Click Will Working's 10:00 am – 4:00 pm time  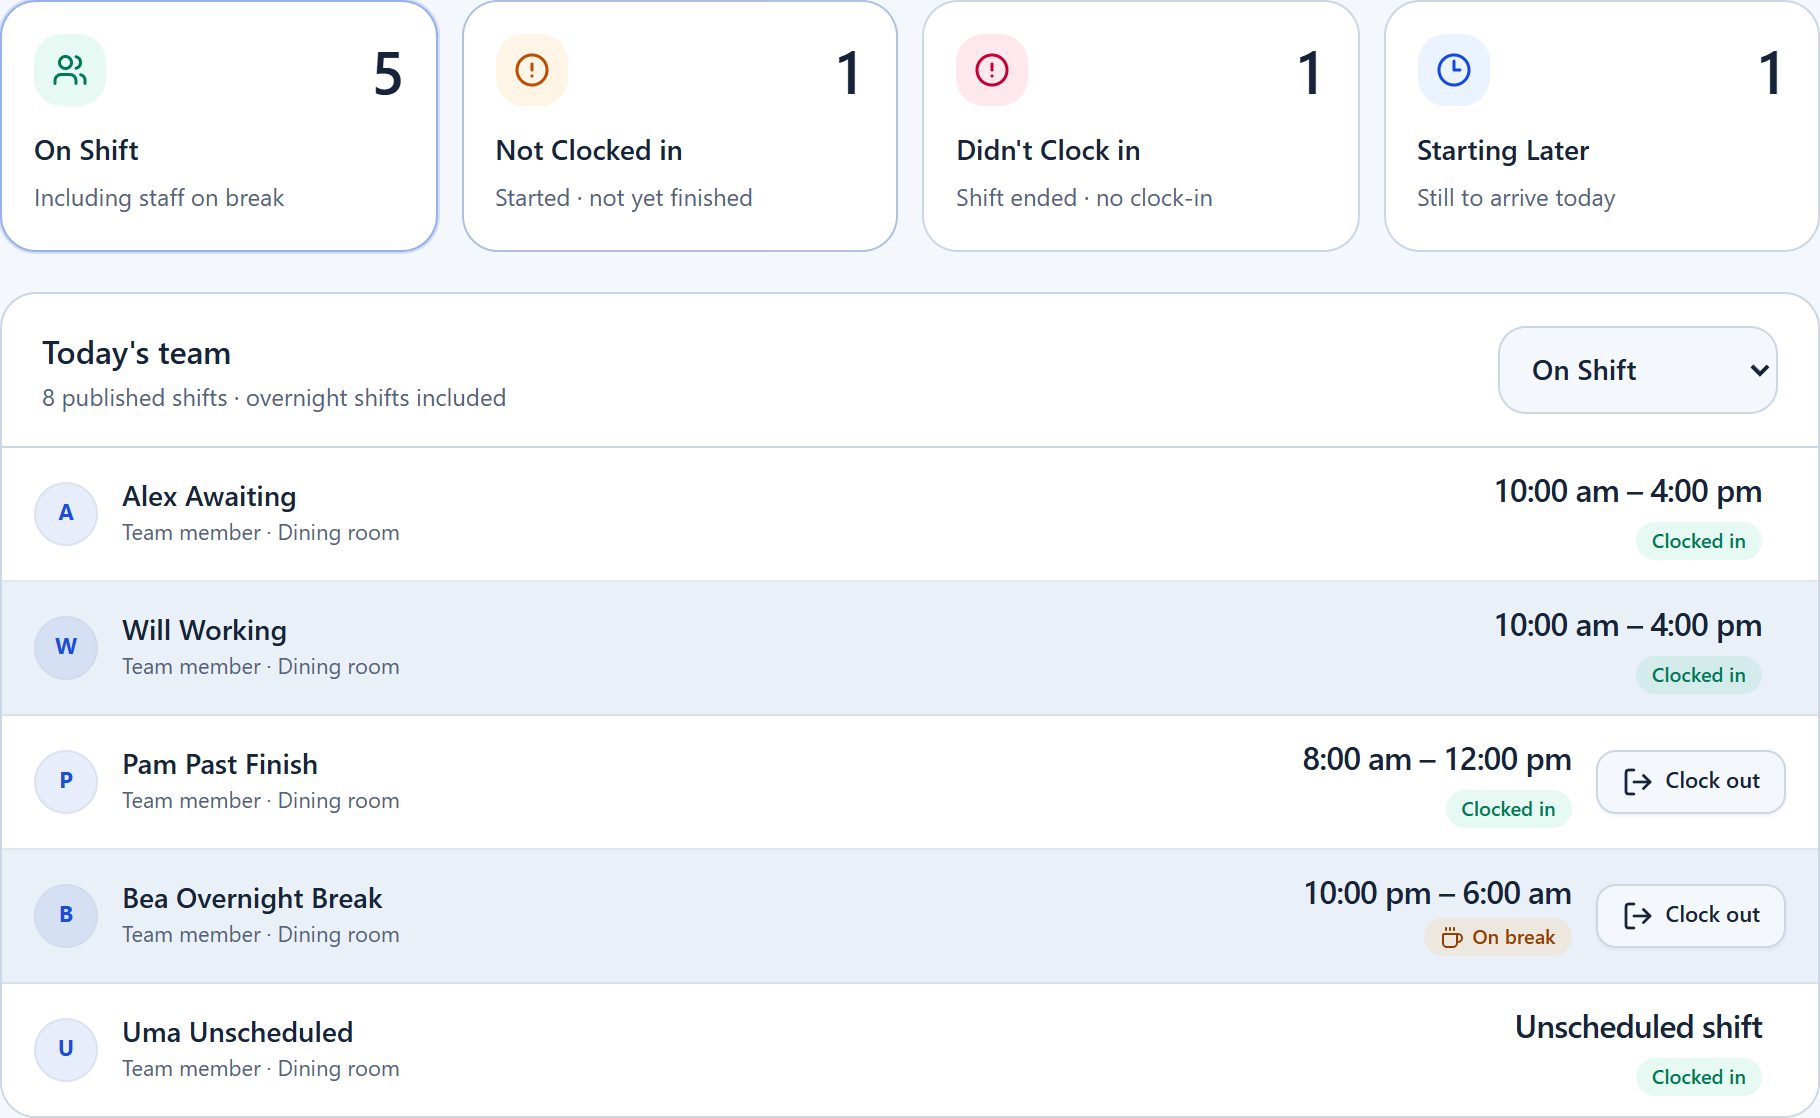(1628, 625)
